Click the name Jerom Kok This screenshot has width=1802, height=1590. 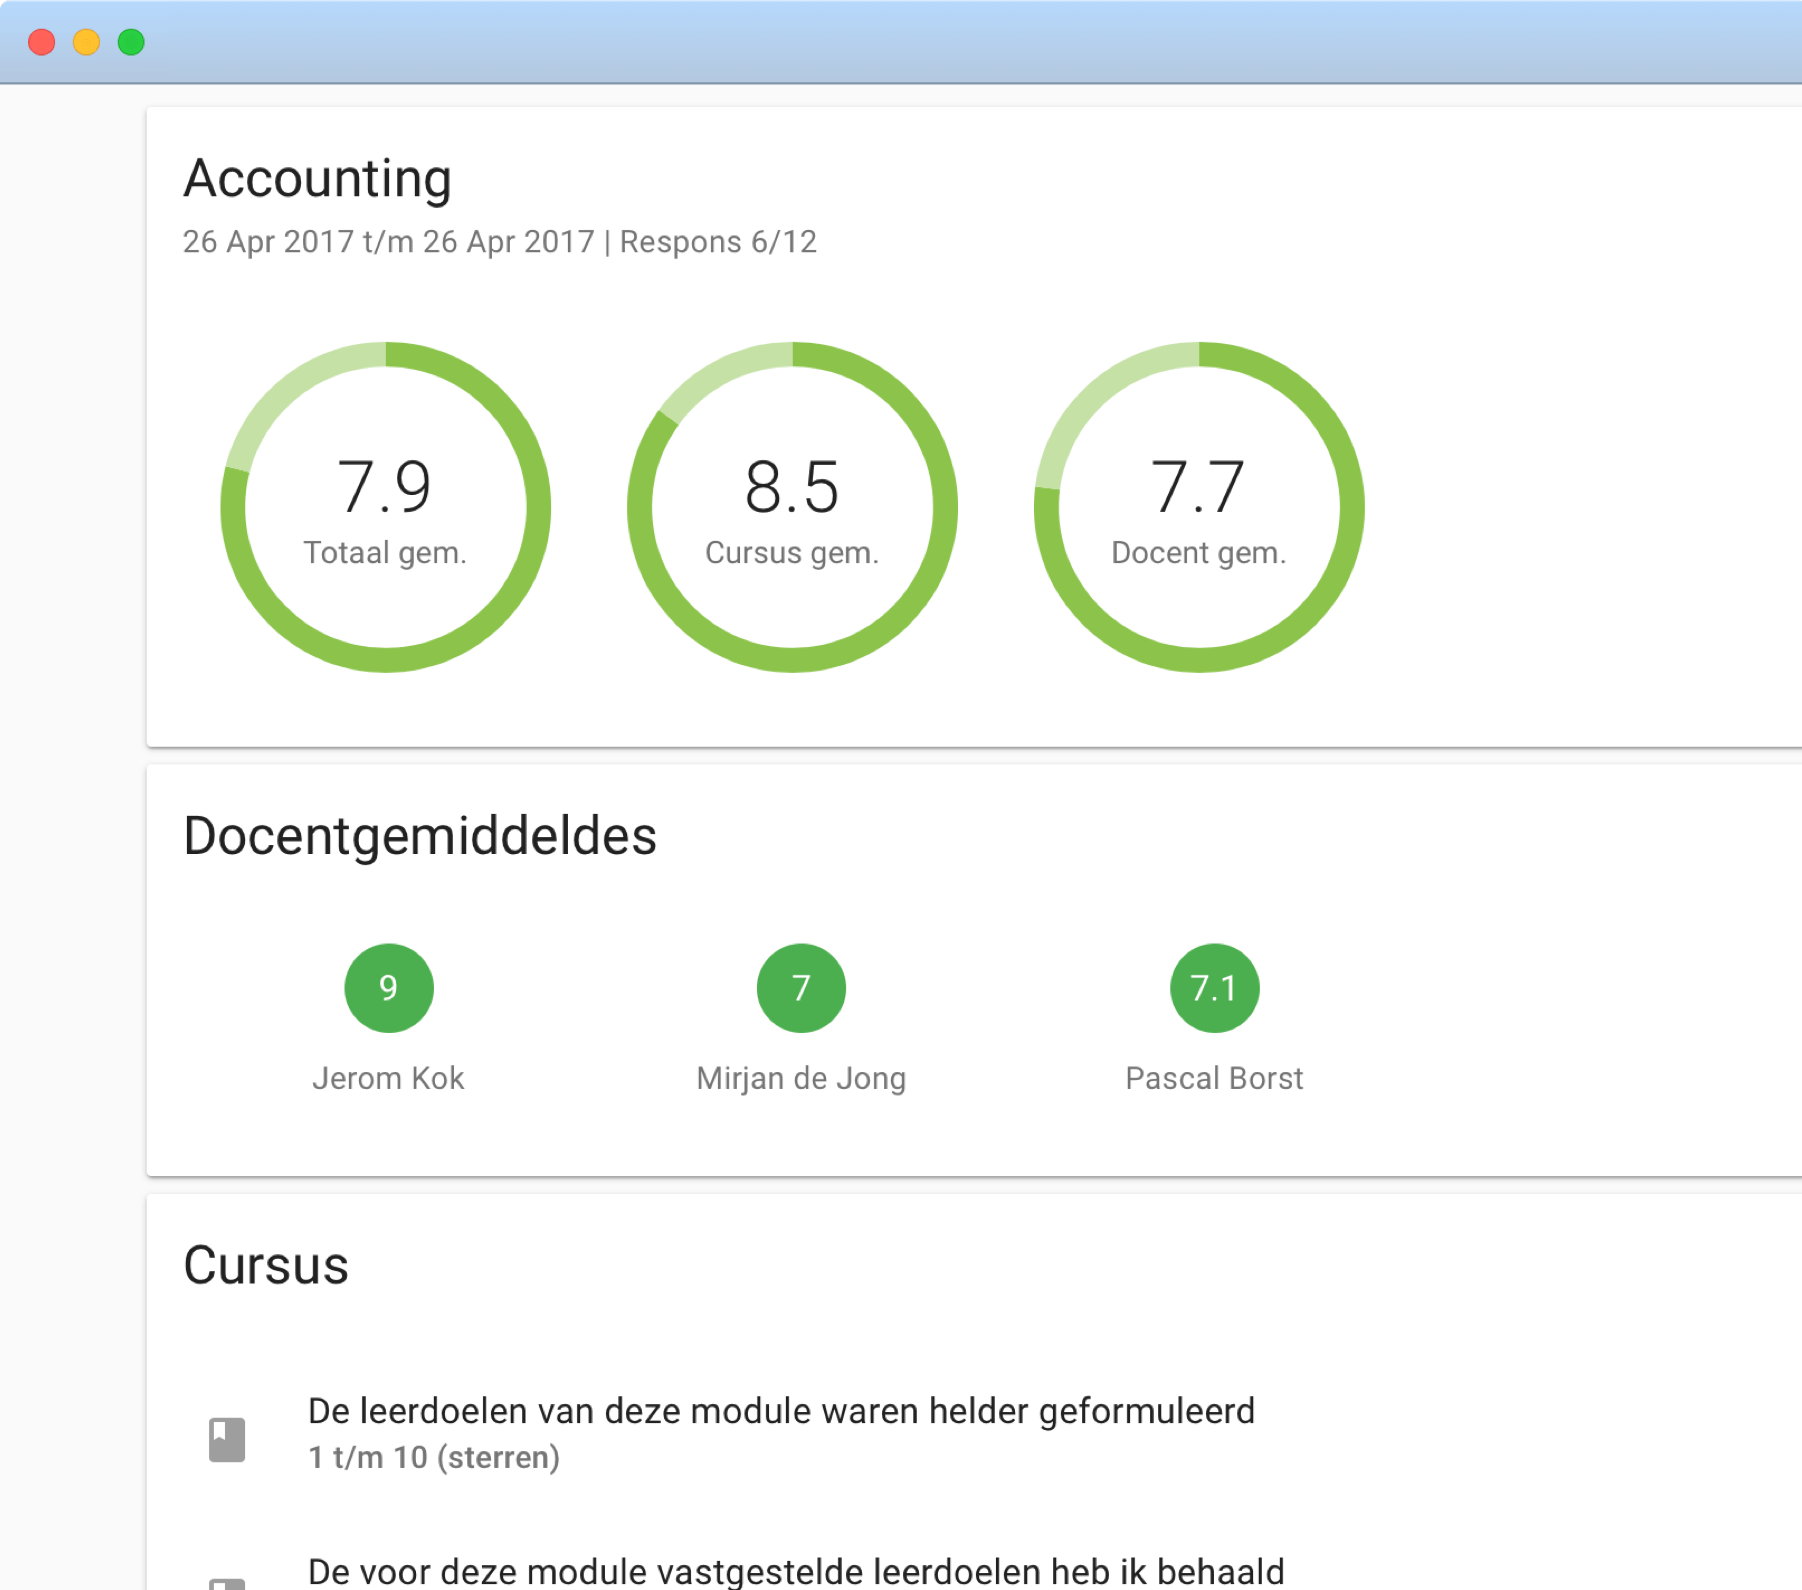[388, 1078]
